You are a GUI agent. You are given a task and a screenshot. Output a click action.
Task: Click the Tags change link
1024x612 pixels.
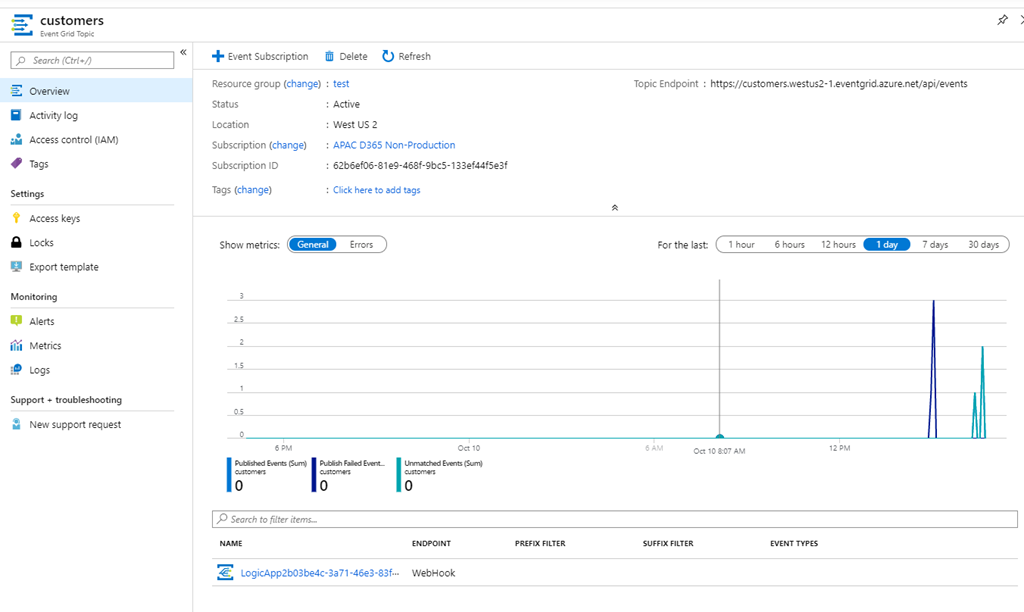[x=253, y=189]
